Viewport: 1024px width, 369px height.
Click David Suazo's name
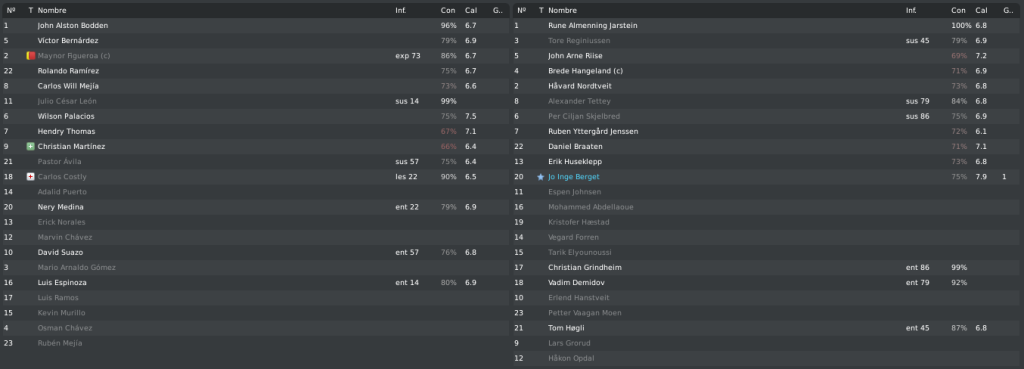60,253
